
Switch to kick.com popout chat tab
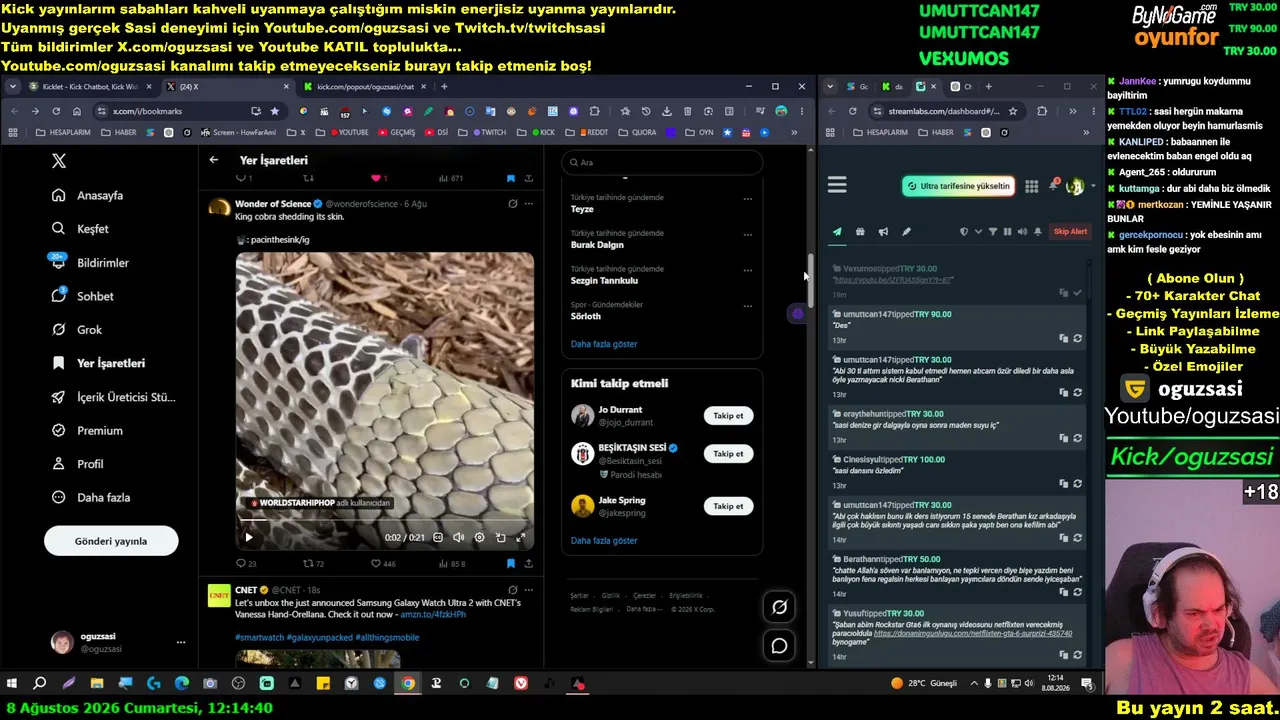(365, 87)
